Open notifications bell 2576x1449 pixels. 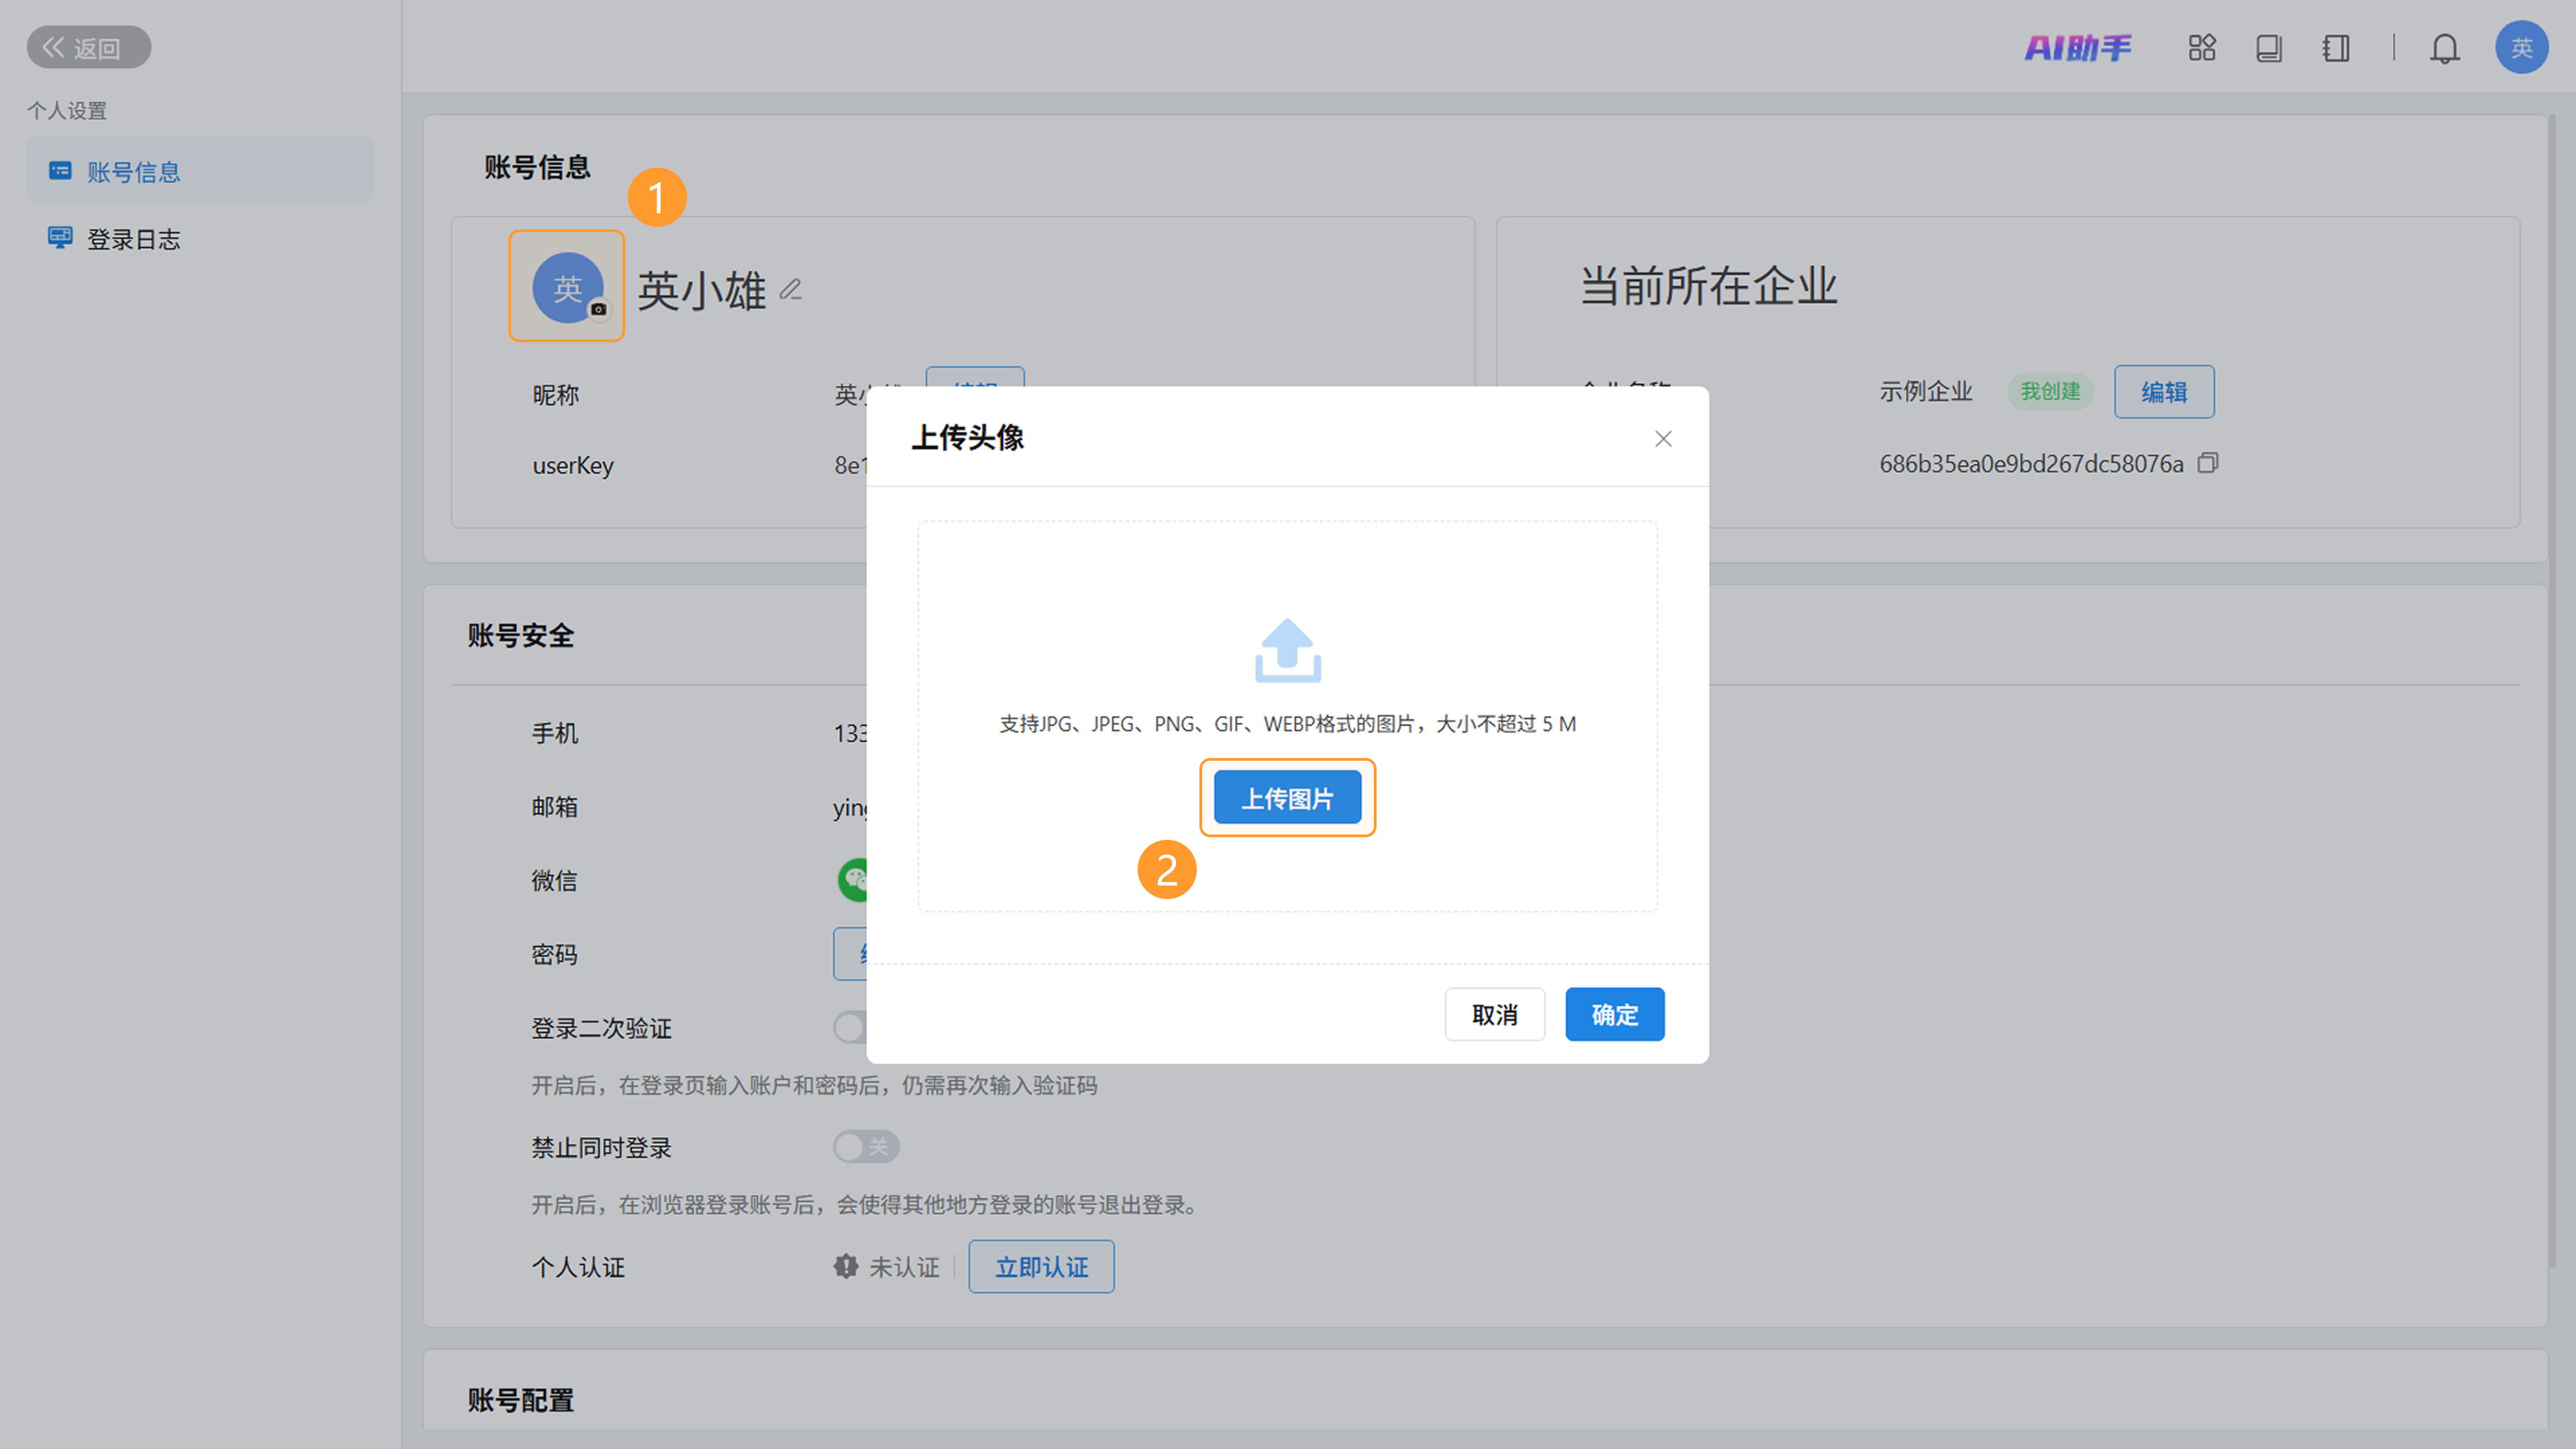[x=2444, y=47]
